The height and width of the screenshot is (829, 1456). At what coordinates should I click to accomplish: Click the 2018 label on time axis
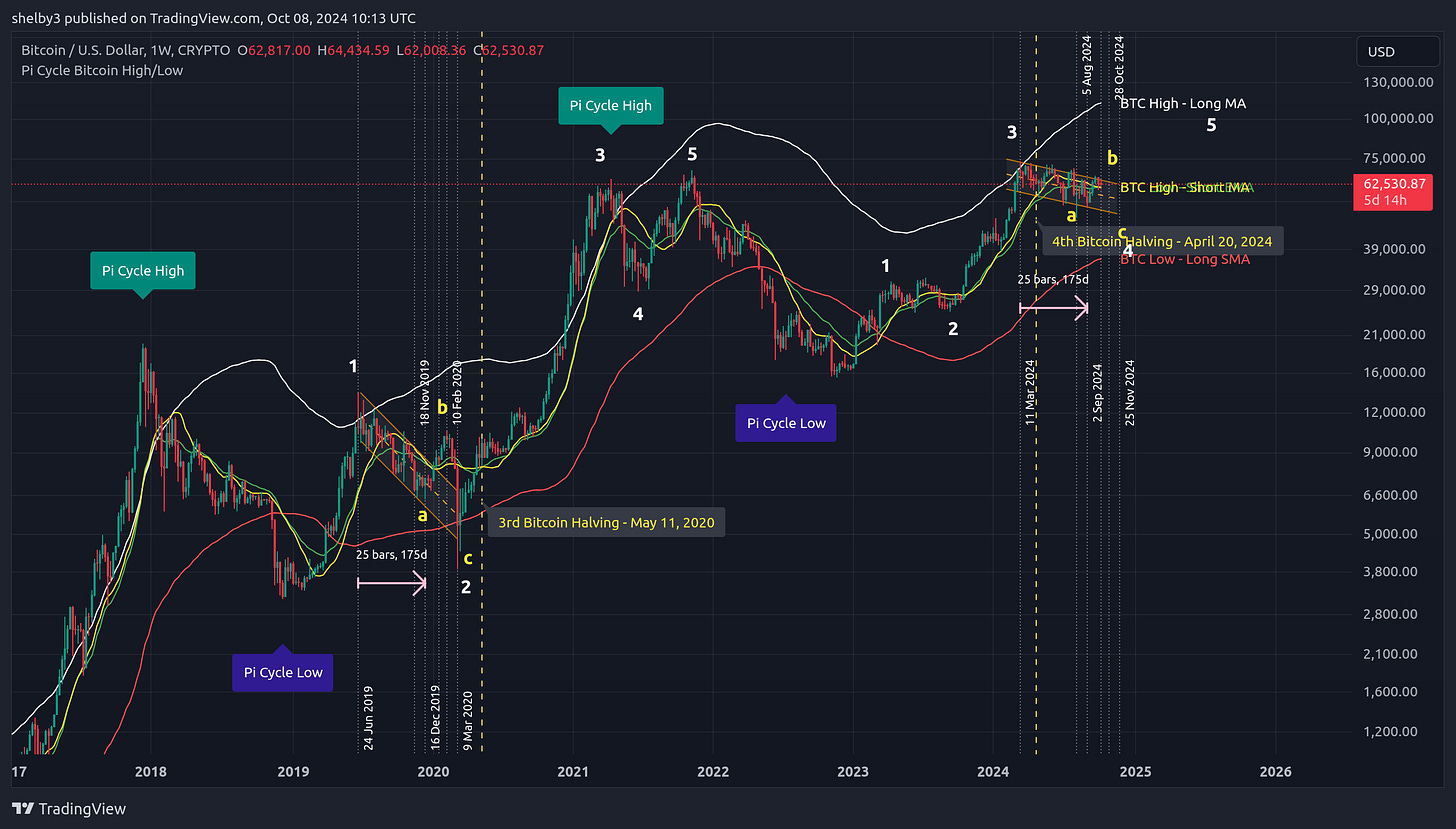(151, 772)
